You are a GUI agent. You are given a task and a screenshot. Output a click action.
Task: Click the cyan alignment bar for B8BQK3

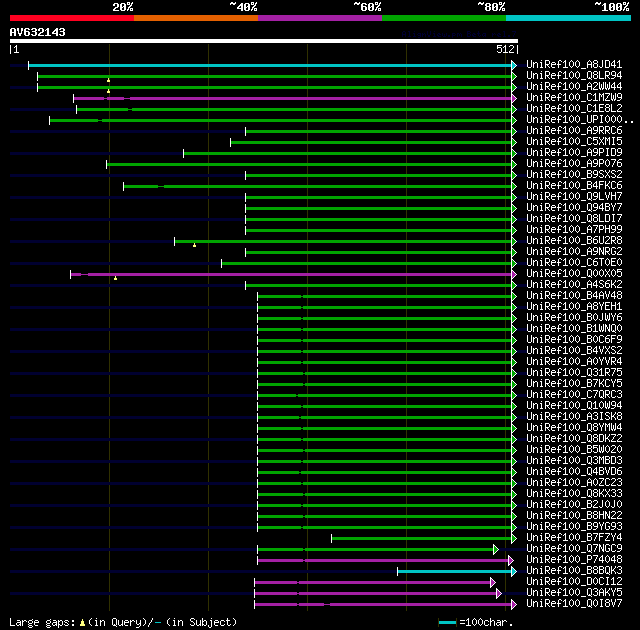click(454, 572)
